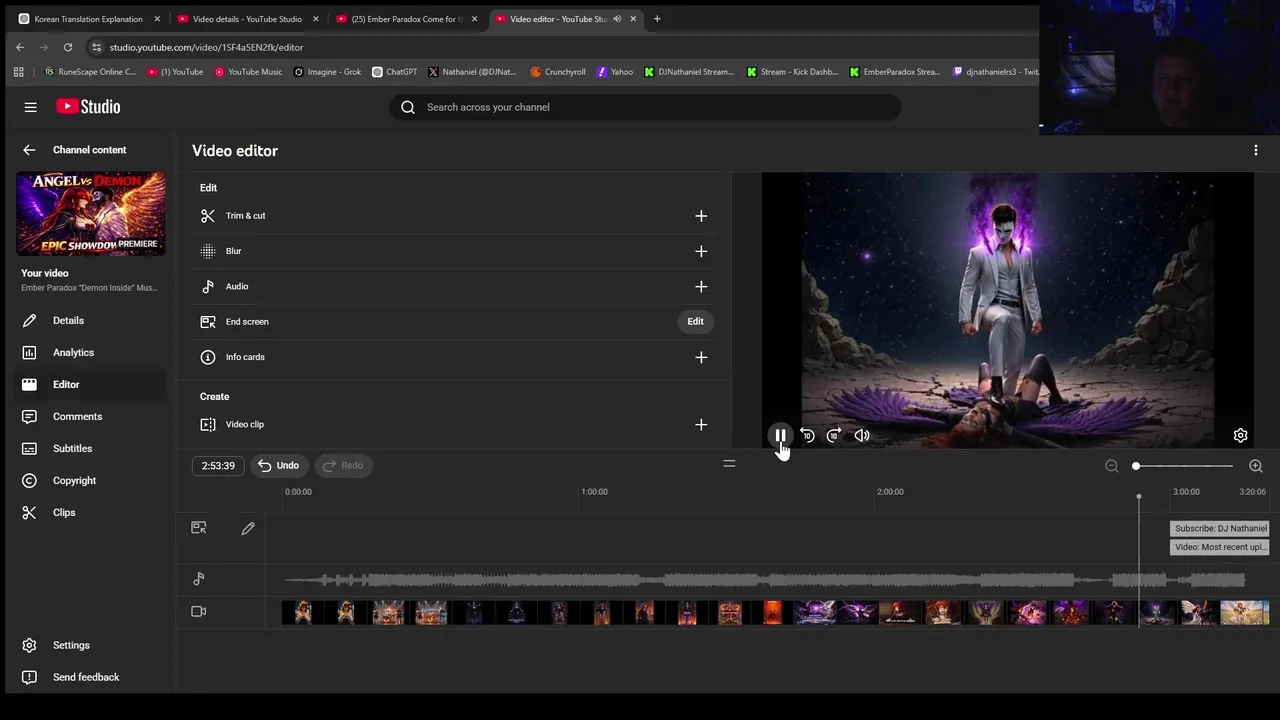Switch to Ember Paradox browser tab
Image resolution: width=1280 pixels, height=720 pixels.
406,19
